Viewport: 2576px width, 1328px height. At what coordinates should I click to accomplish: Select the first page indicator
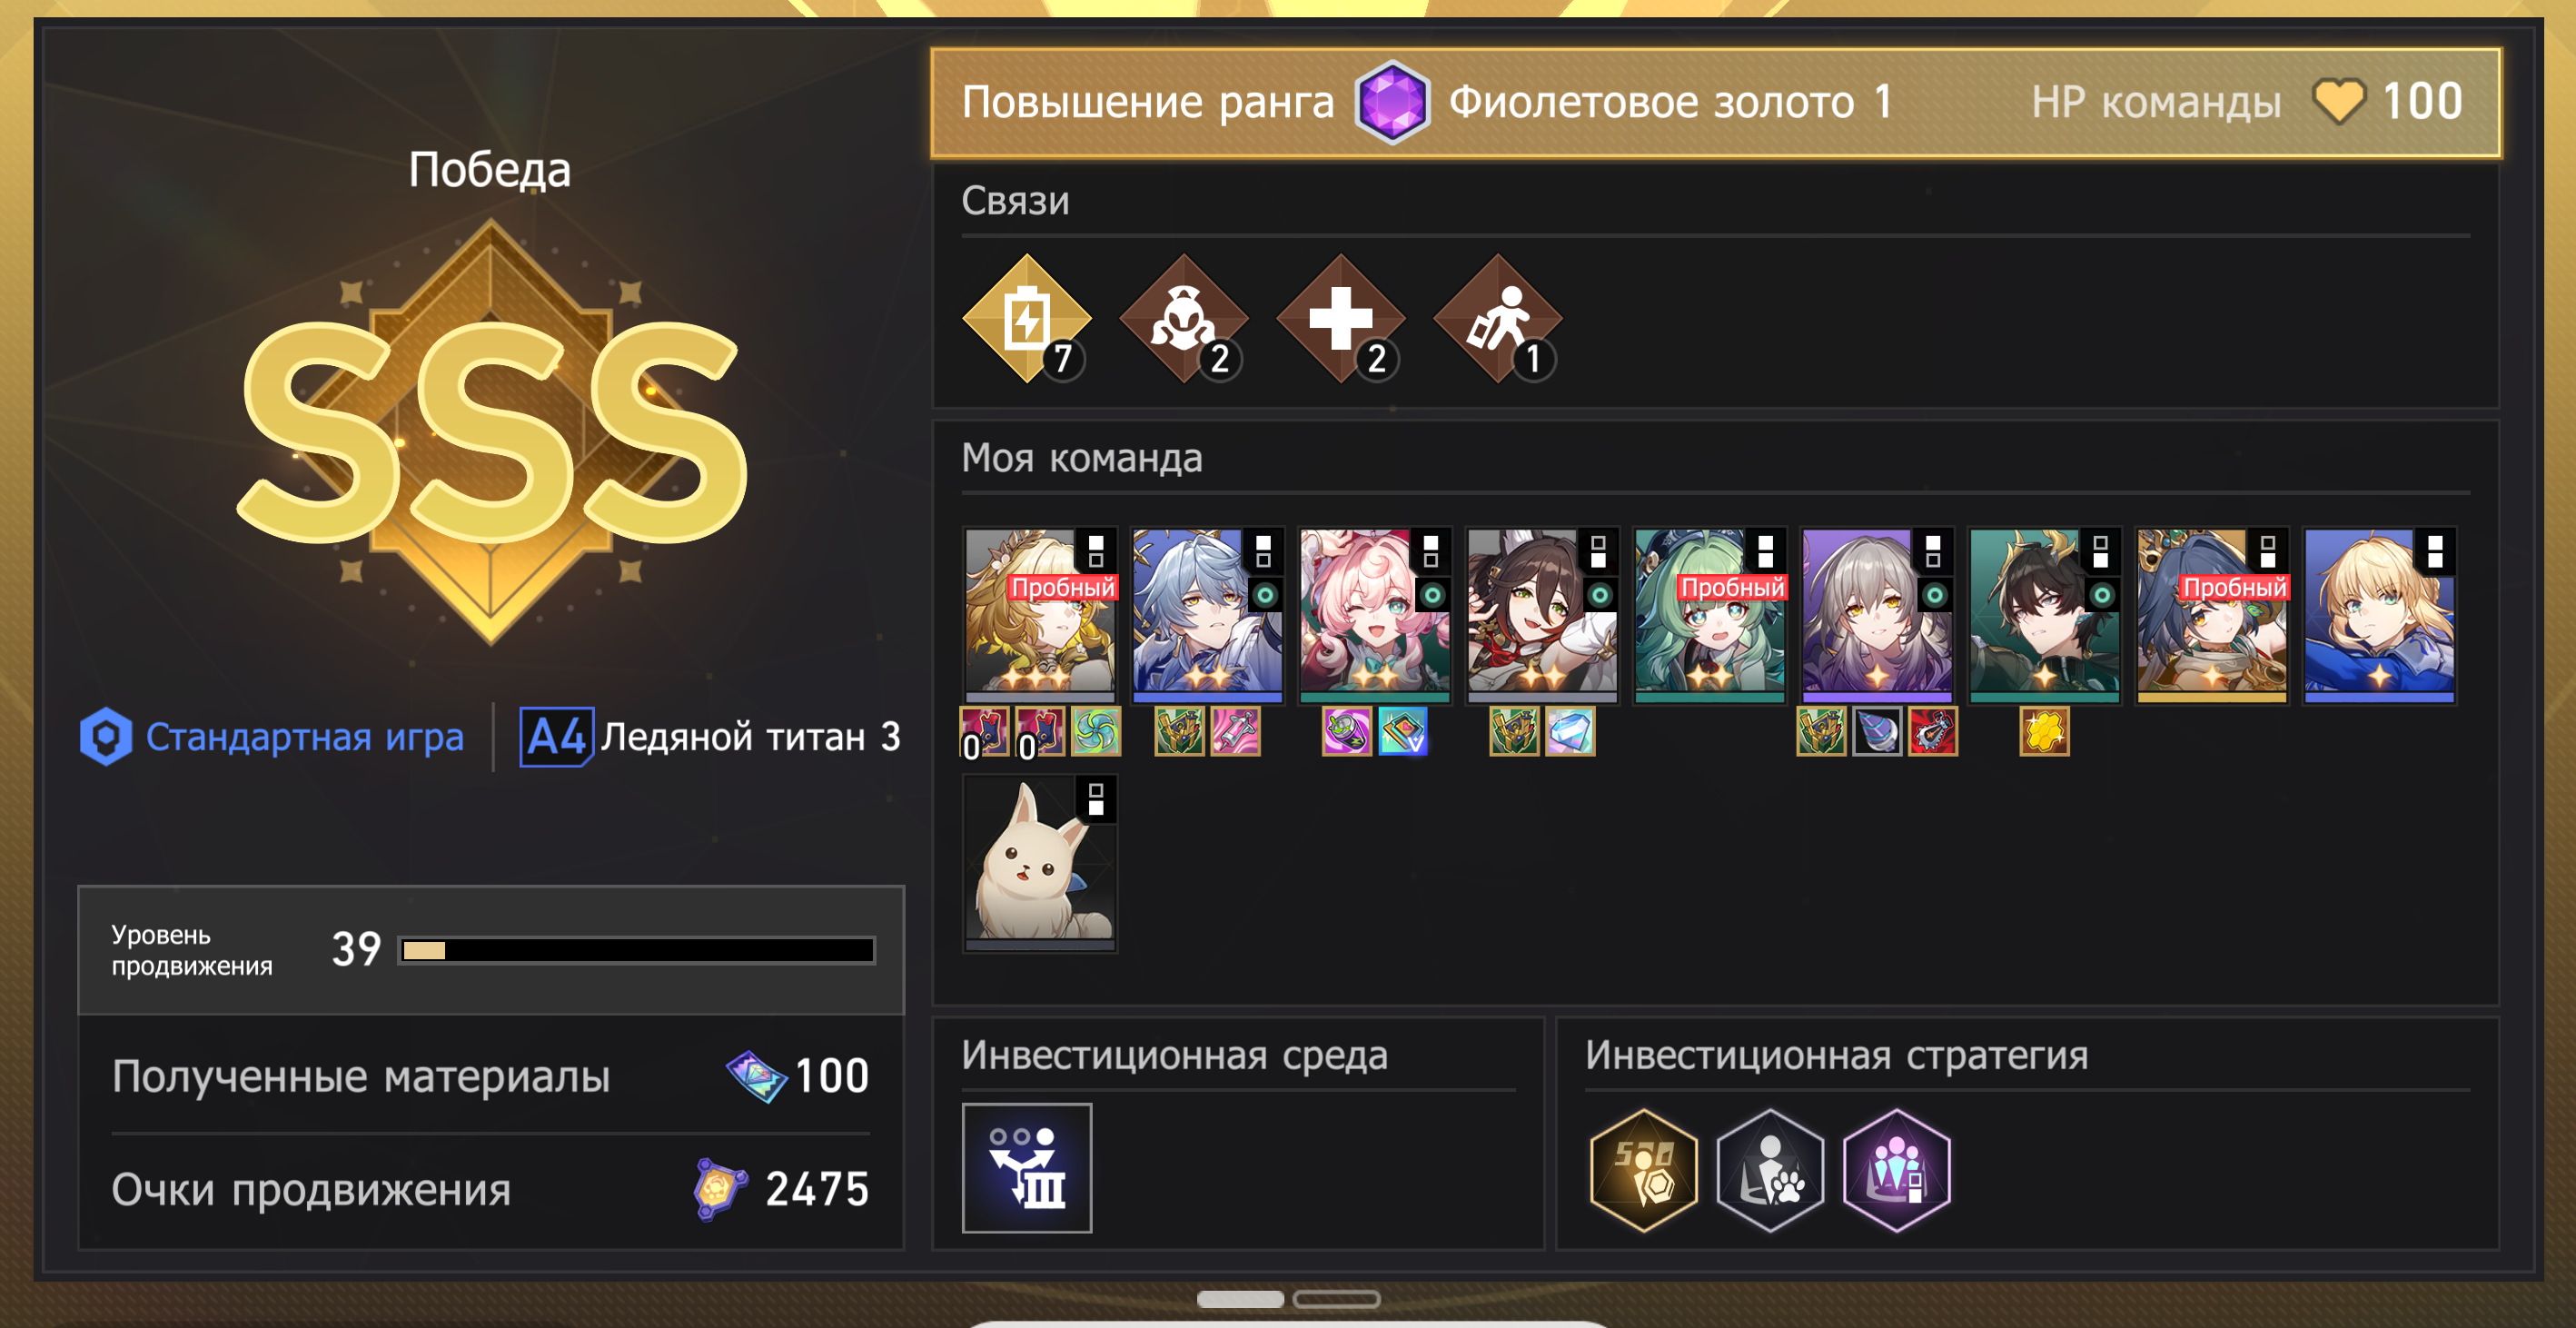click(1240, 1299)
